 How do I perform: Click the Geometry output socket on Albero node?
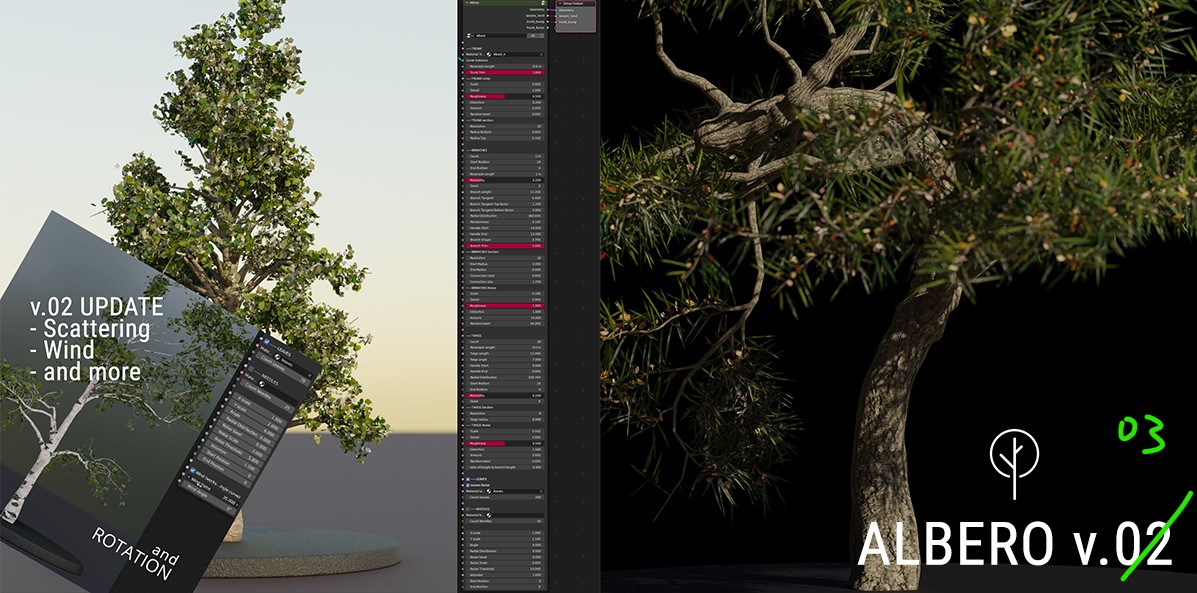coord(548,9)
